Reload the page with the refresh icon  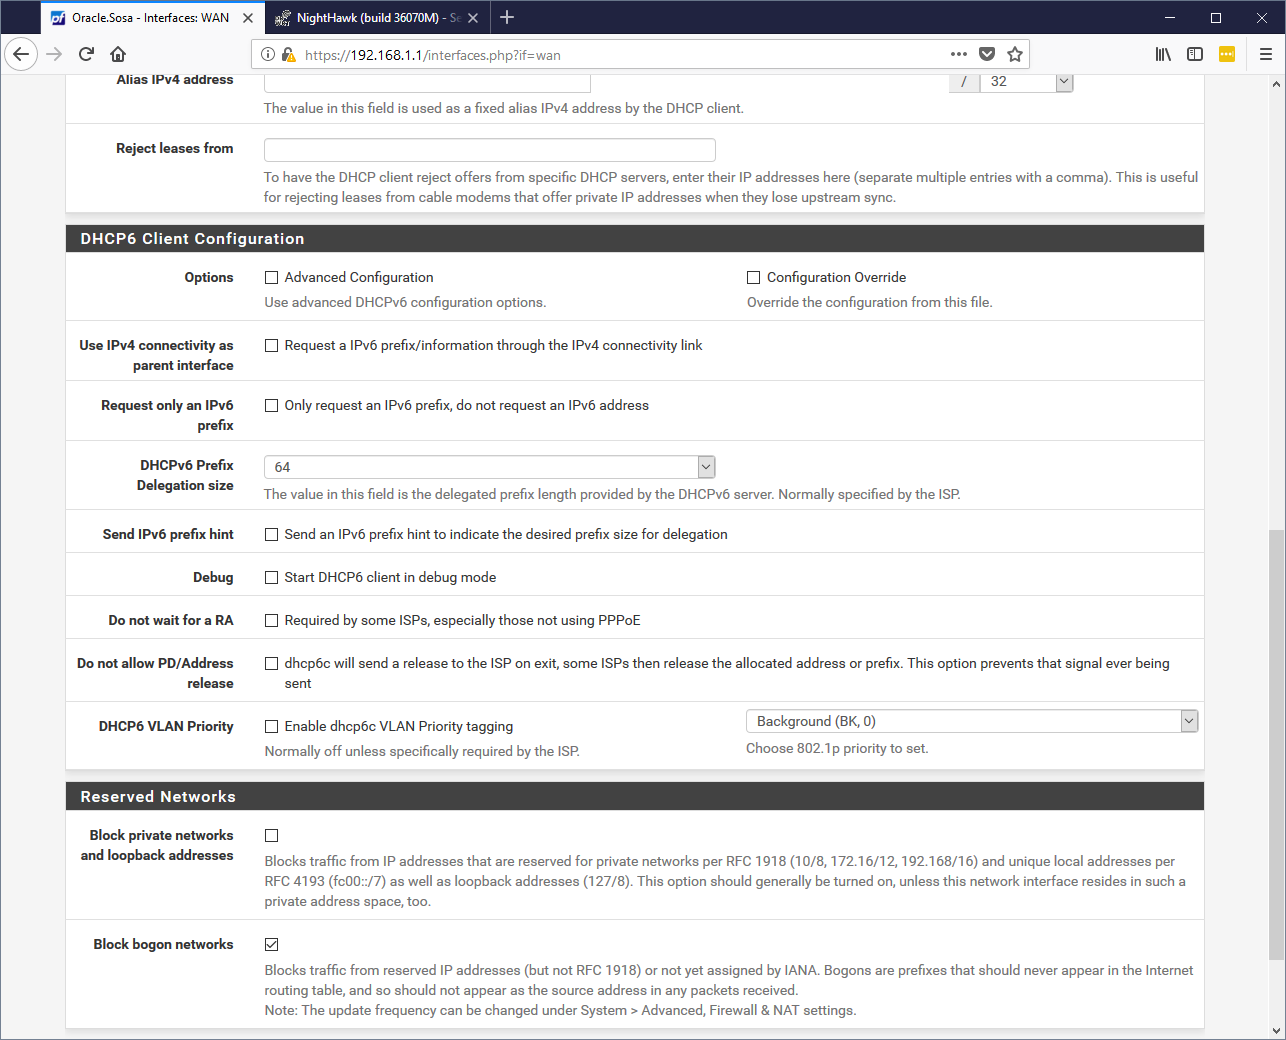point(86,54)
